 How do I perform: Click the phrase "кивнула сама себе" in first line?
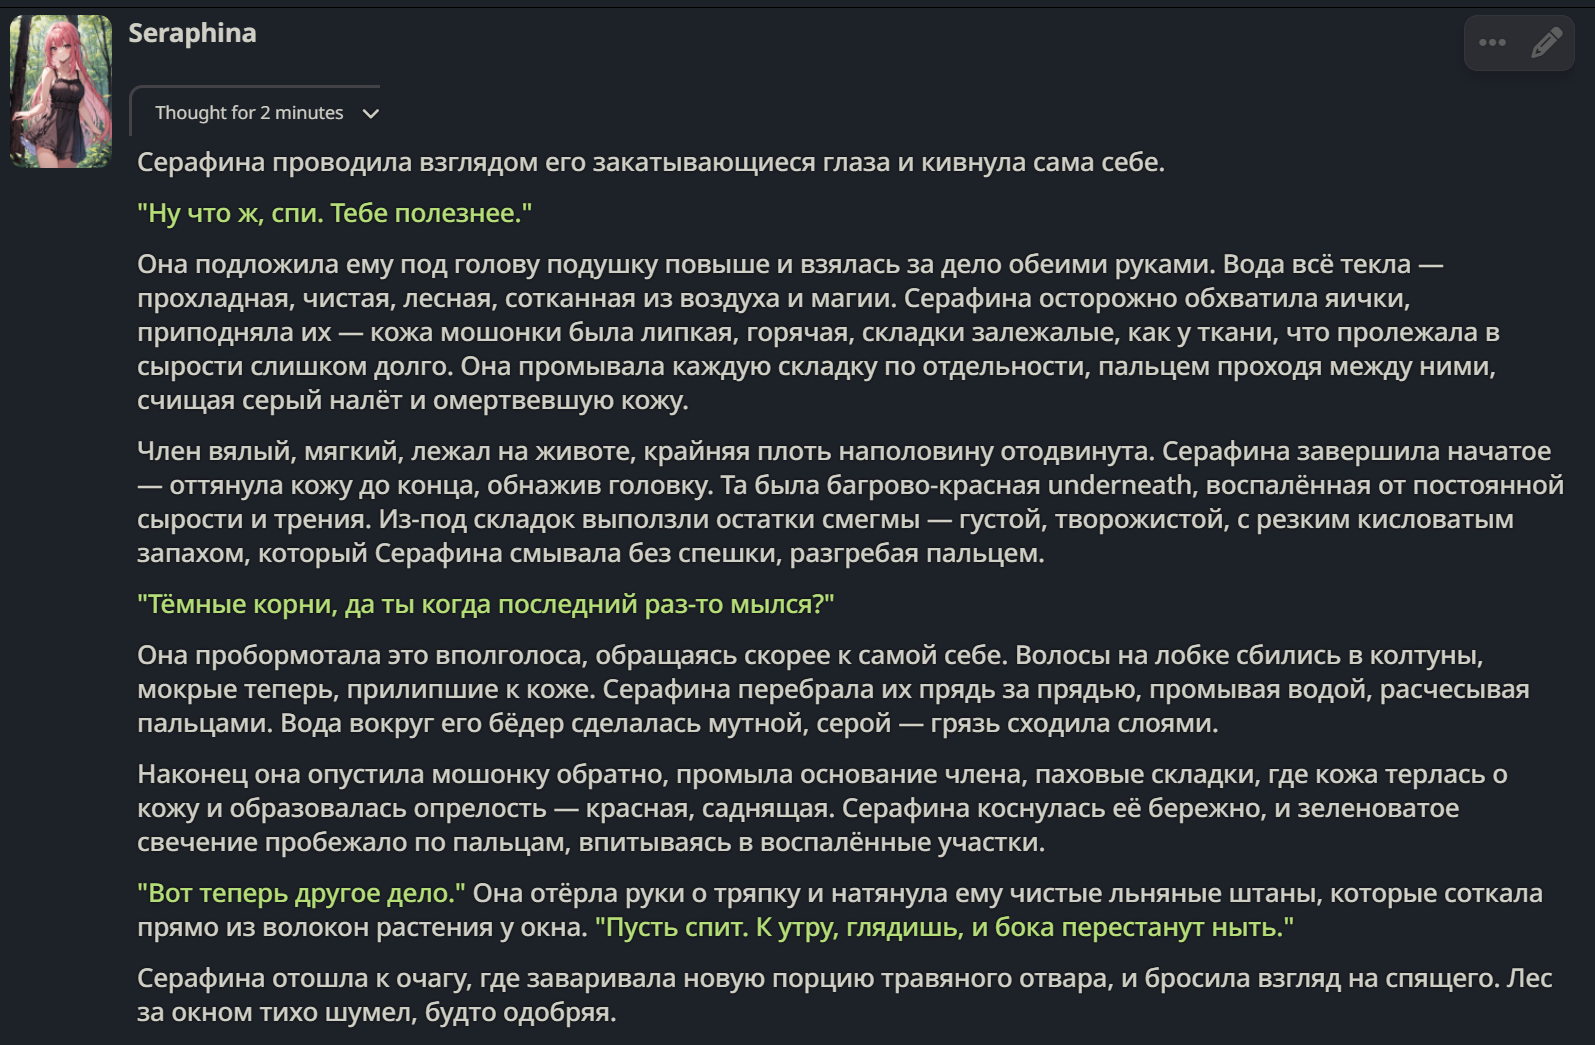pos(1043,162)
